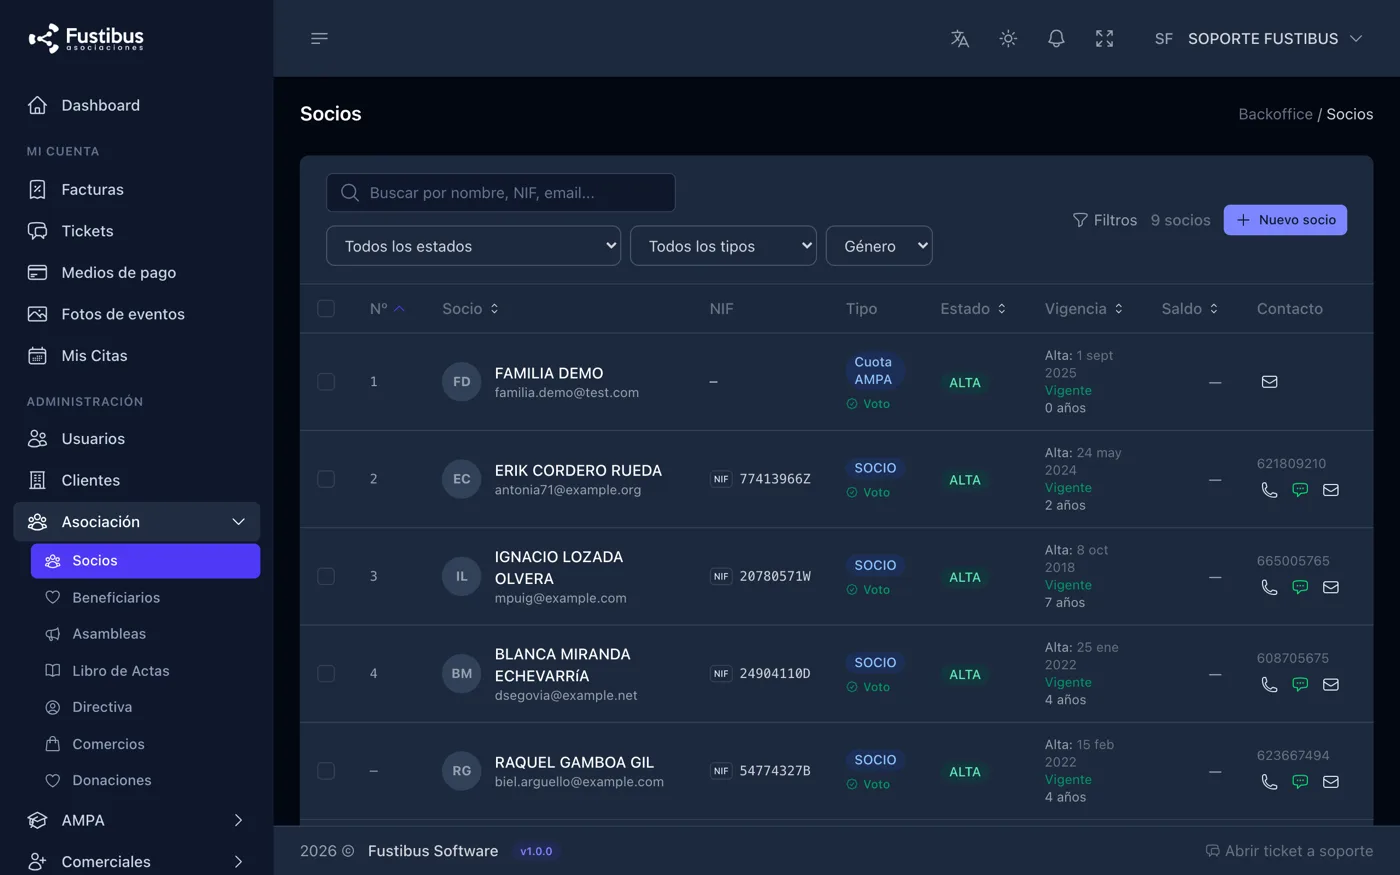The image size is (1400, 875).
Task: Go to Facturas in Mi Cuenta
Action: pos(92,189)
